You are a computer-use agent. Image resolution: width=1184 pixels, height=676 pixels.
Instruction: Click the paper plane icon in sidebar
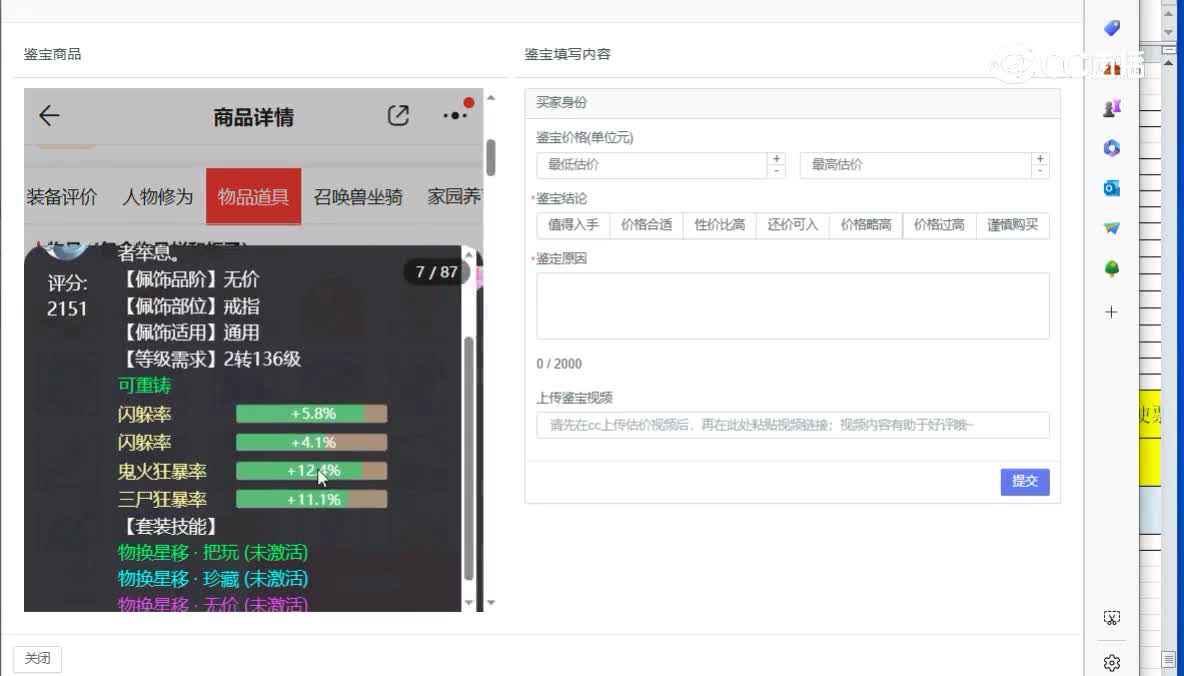tap(1111, 228)
